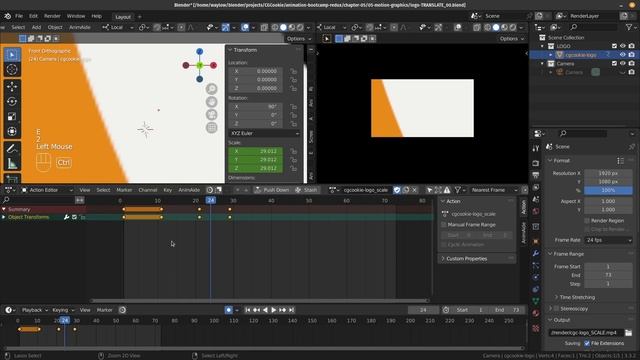640x360 pixels.
Task: Open the Object Constraints properties tab icon
Action: click(x=536, y=289)
